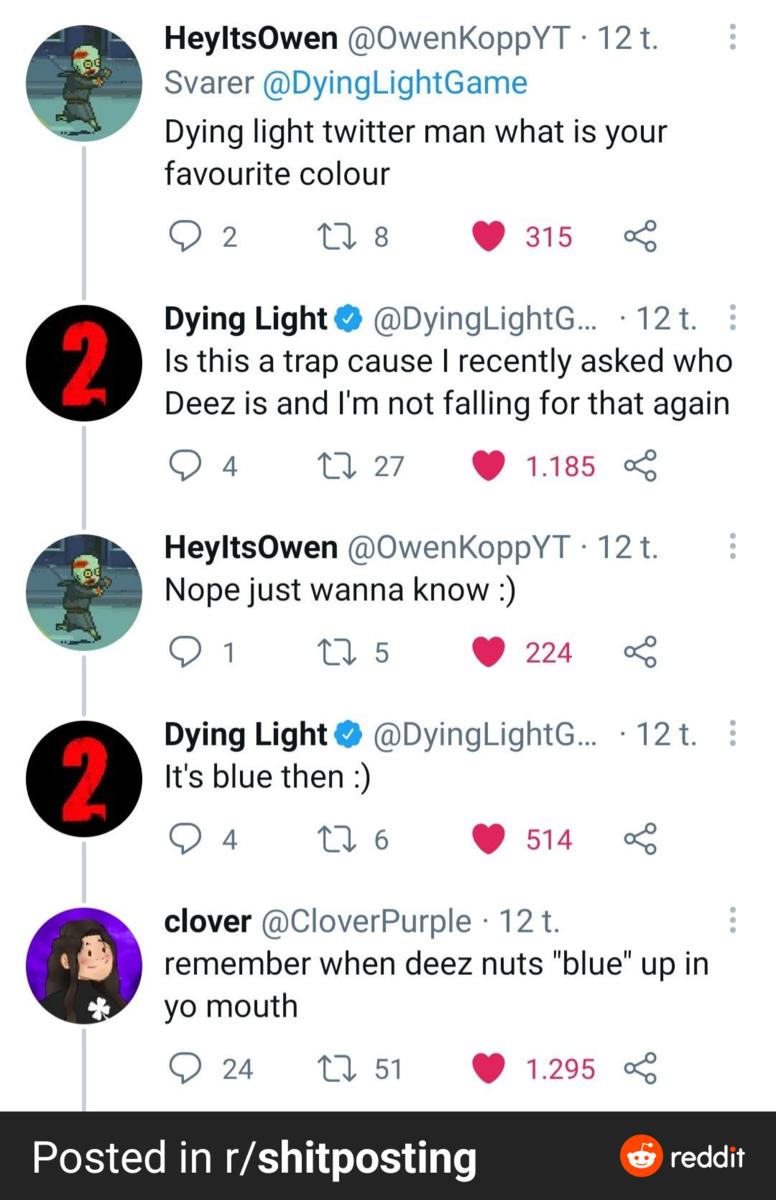
Task: Open clover's purple avatar picture
Action: 84,965
